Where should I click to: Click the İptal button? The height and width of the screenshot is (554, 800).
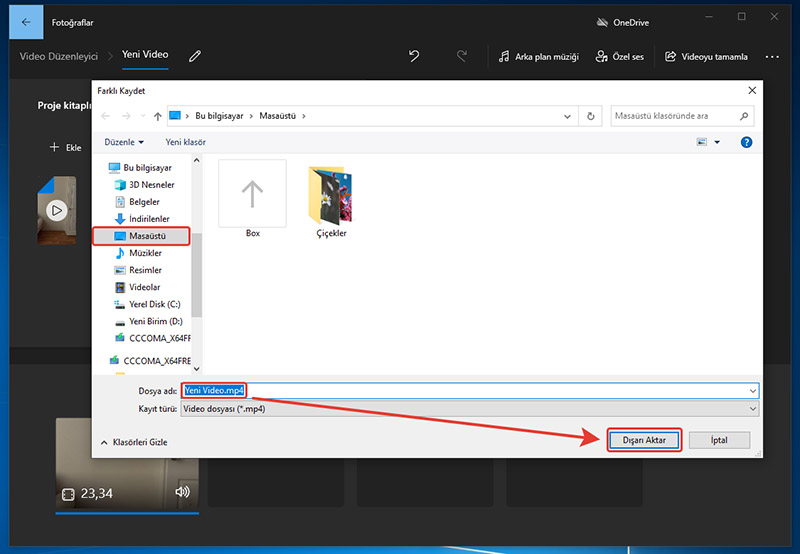pyautogui.click(x=718, y=440)
